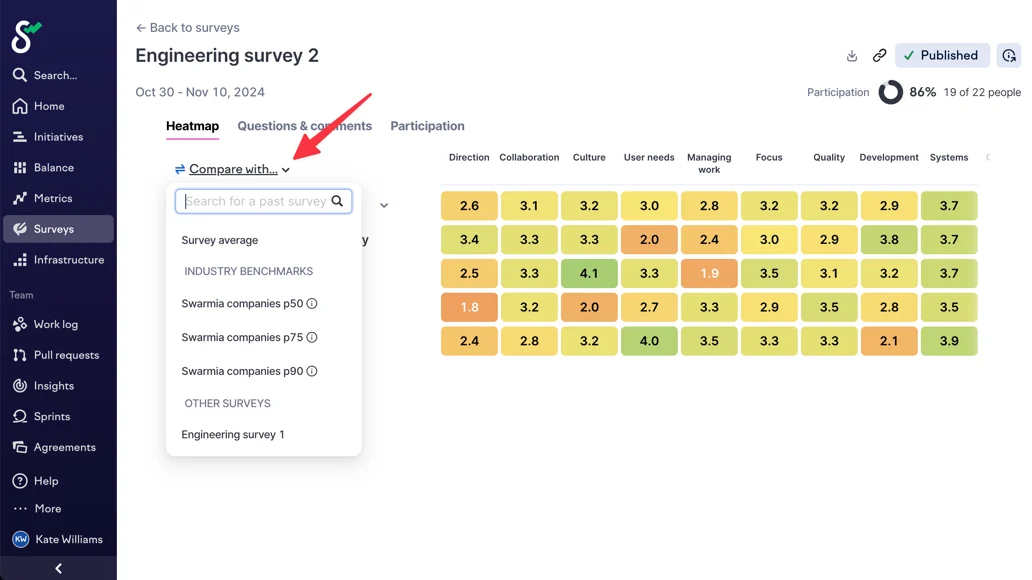Image resolution: width=1032 pixels, height=580 pixels.
Task: Toggle the Compare with dropdown
Action: (232, 169)
